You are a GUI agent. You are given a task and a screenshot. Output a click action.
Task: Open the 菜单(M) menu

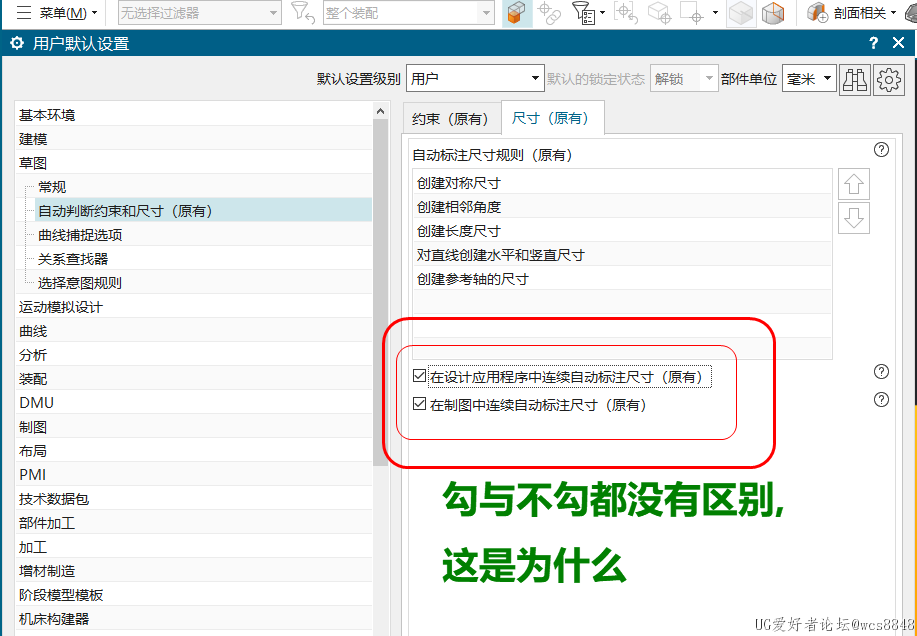(x=57, y=13)
